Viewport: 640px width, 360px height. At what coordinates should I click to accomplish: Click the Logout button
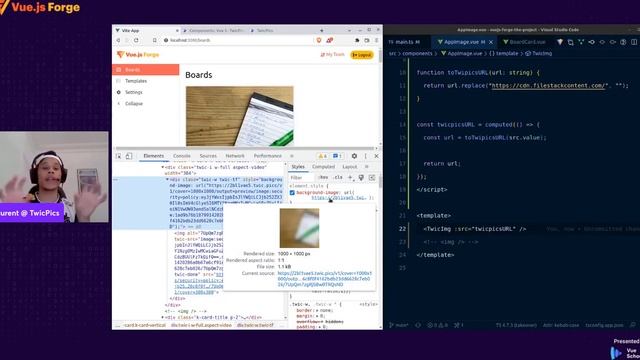pyautogui.click(x=362, y=55)
